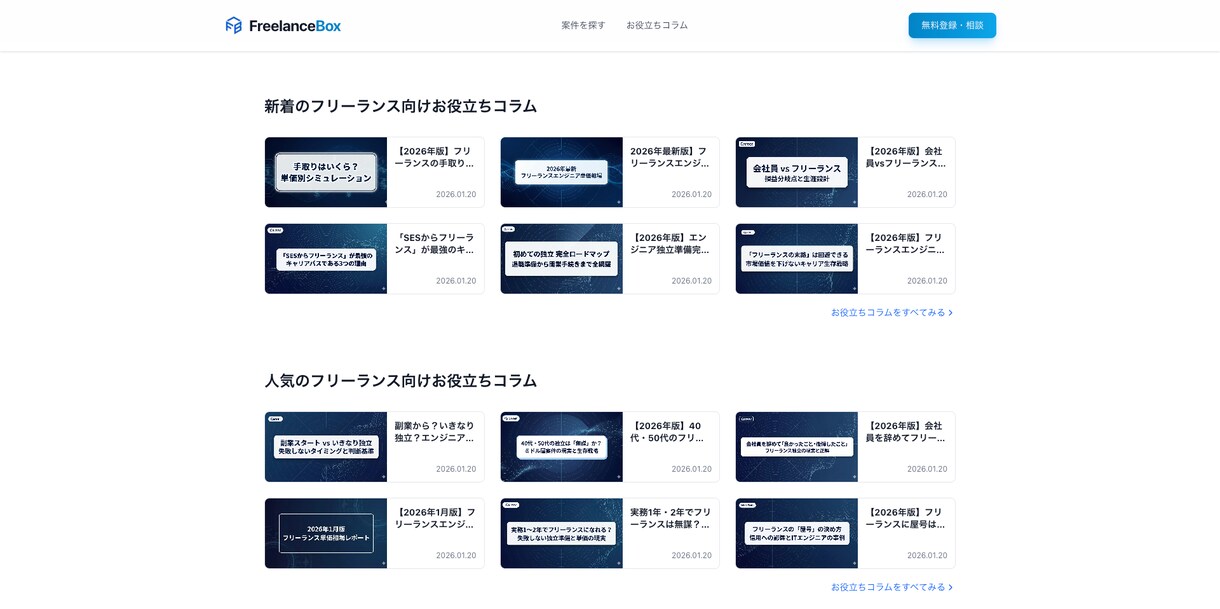Open the 初めての独立 完全ロードマップ thumbnail
Image resolution: width=1220 pixels, height=609 pixels.
click(562, 259)
